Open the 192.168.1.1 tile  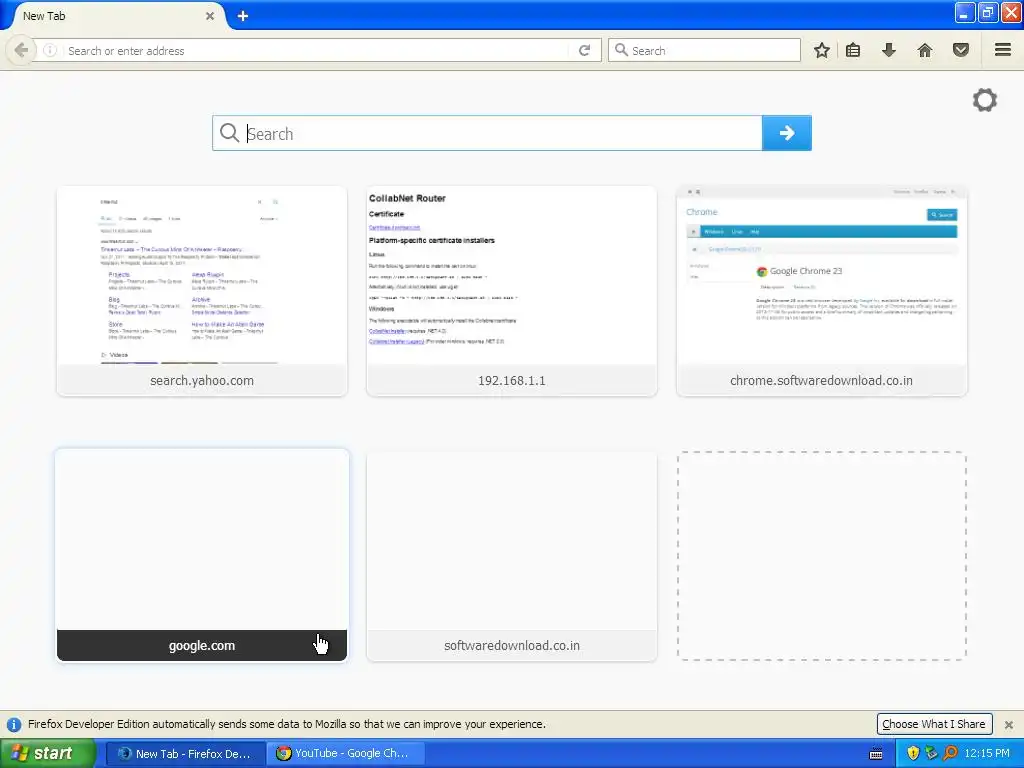click(512, 291)
